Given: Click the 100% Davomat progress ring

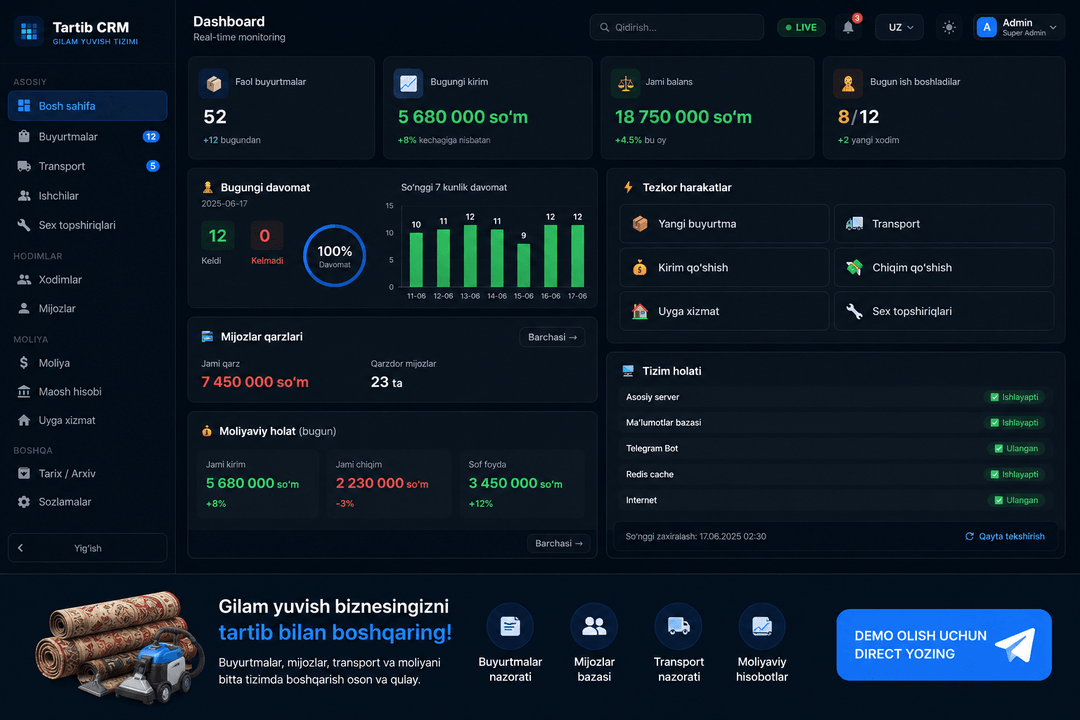Looking at the screenshot, I should tap(334, 256).
